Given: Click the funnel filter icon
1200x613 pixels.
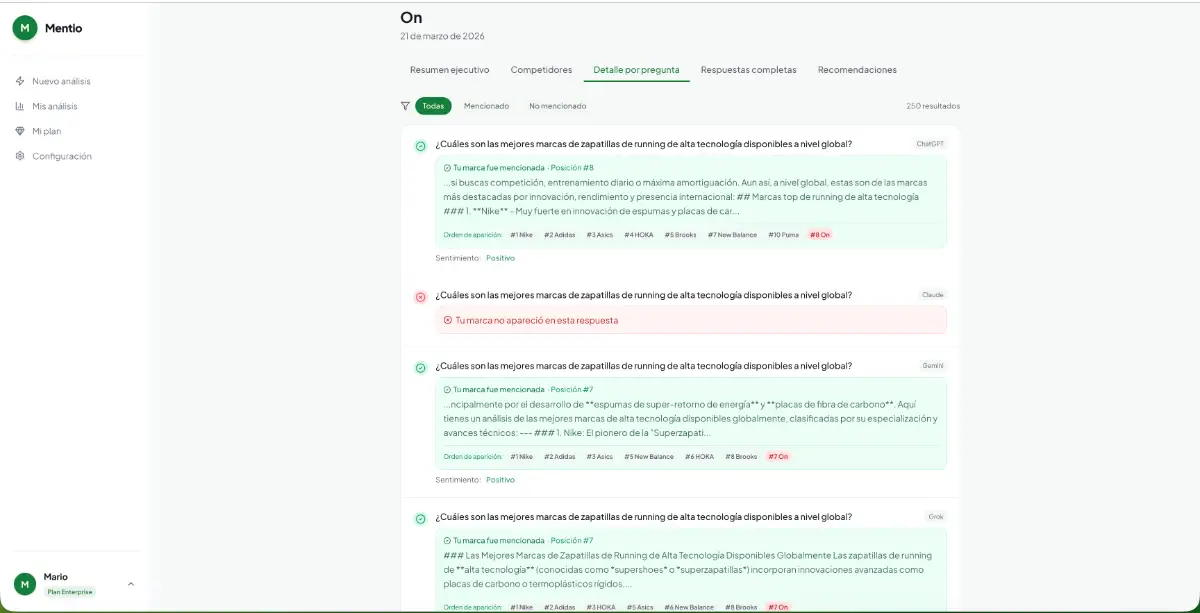Looking at the screenshot, I should [405, 106].
